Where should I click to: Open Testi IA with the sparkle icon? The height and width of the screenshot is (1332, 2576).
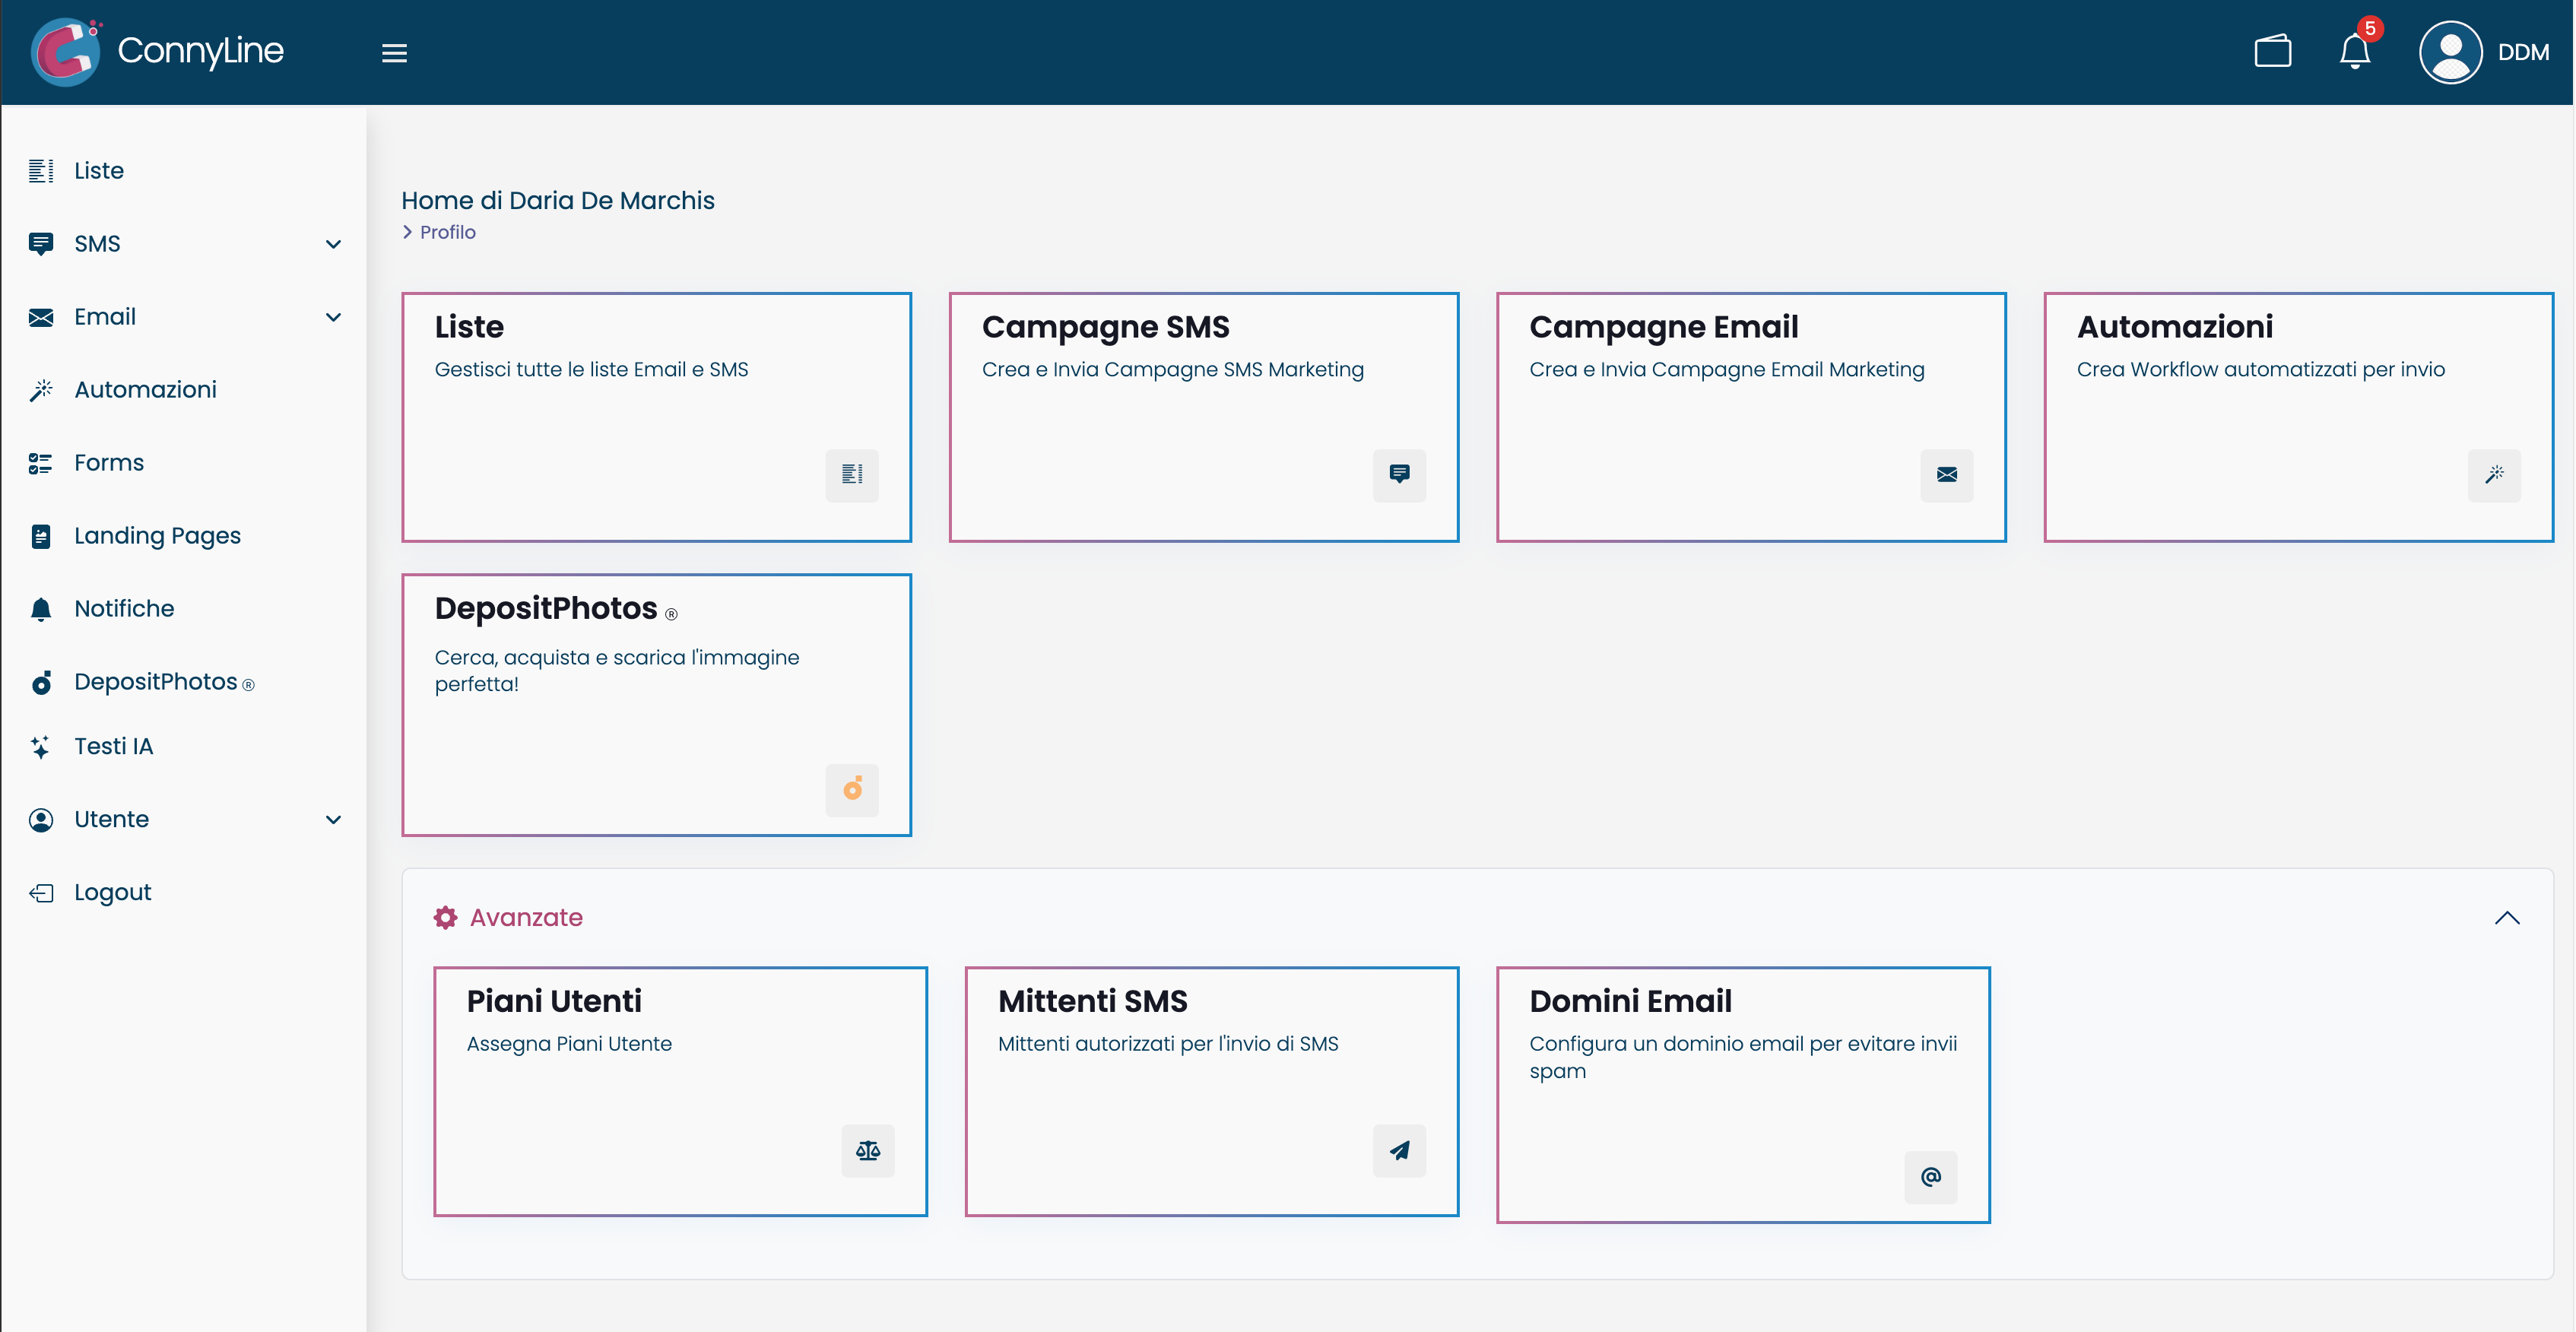point(41,746)
